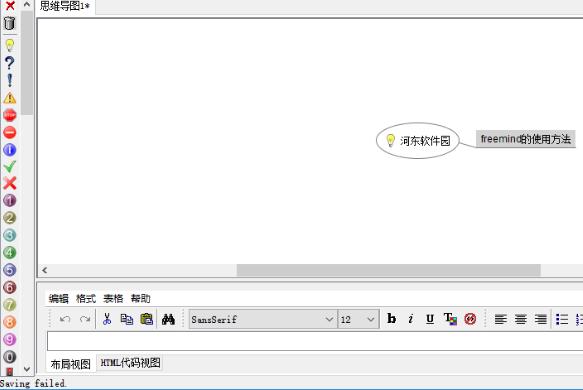Toggle italic formatting button

coord(410,319)
